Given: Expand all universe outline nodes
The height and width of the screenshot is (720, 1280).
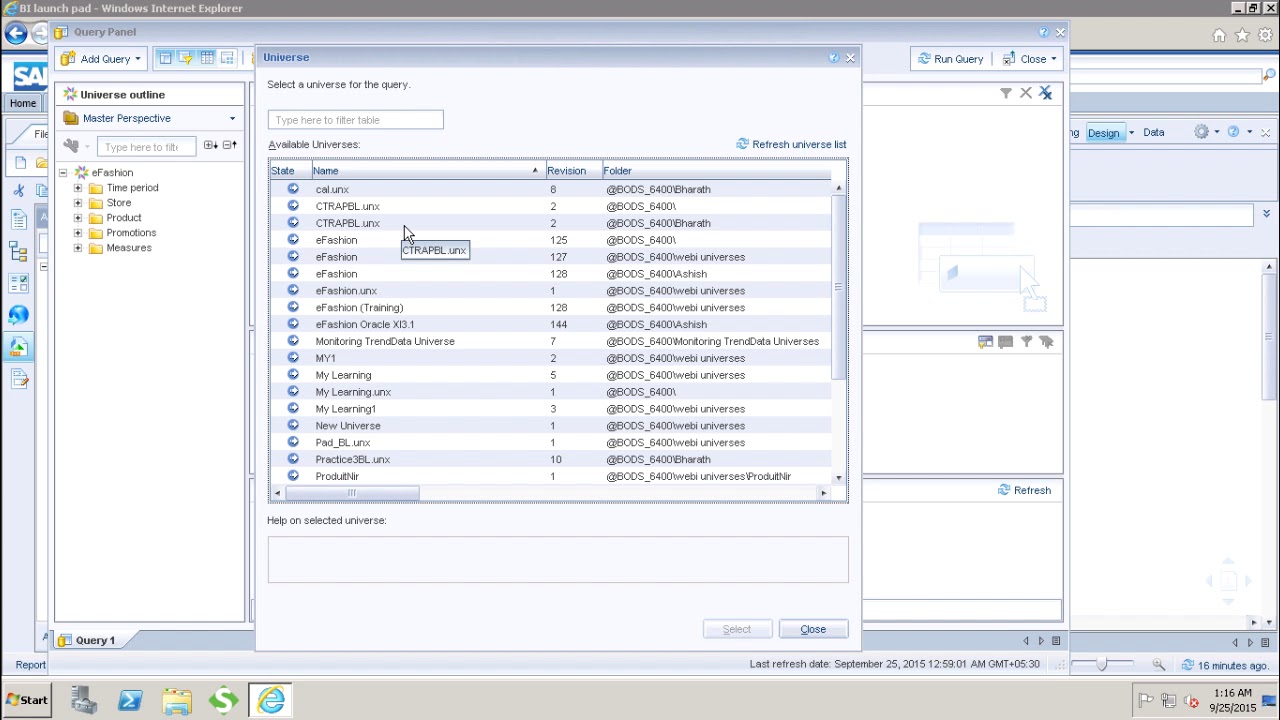Looking at the screenshot, I should coord(211,146).
